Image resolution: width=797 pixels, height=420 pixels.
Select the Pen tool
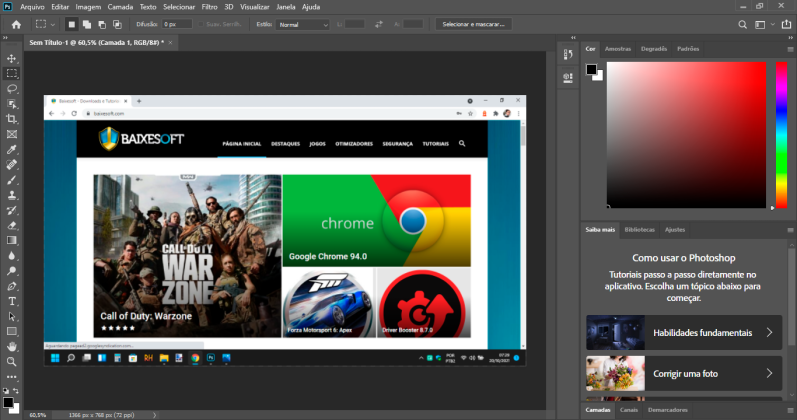tap(12, 286)
